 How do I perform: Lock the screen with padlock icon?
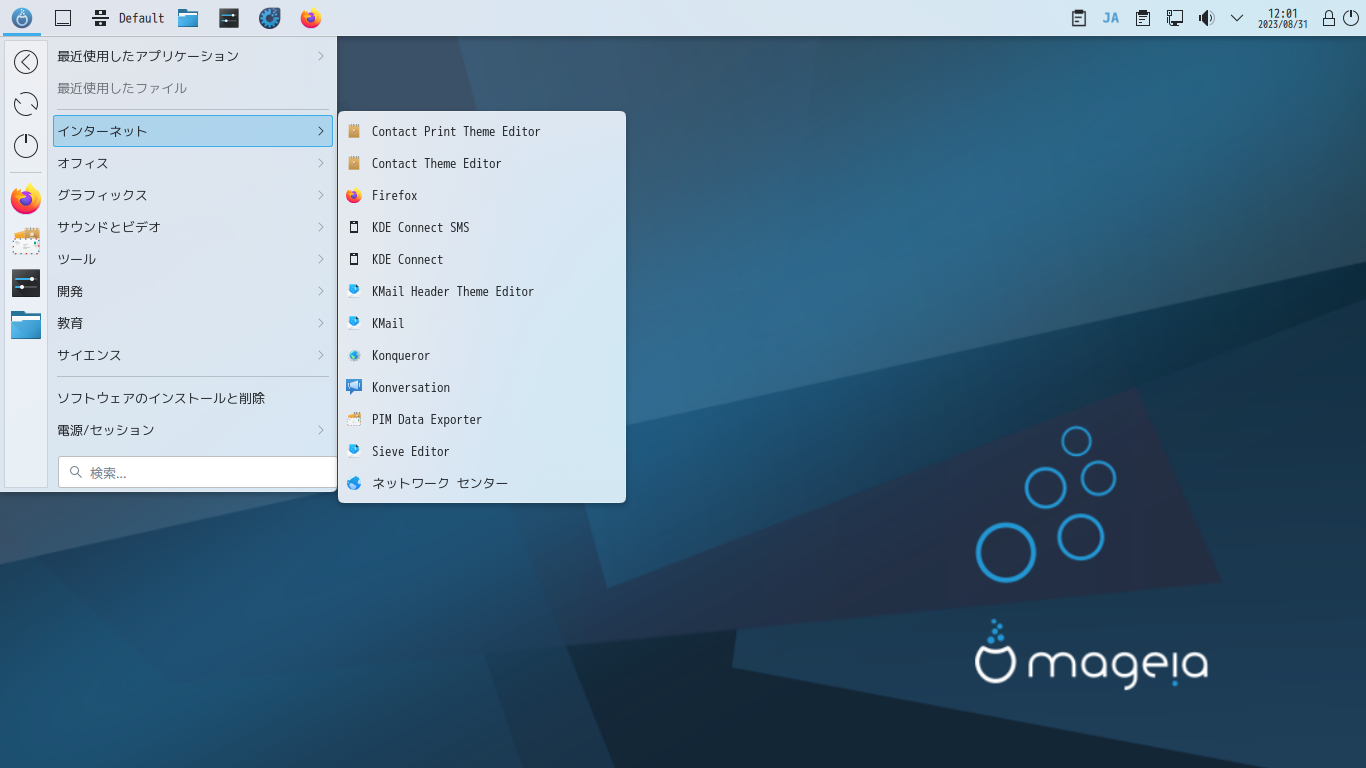click(x=1329, y=18)
